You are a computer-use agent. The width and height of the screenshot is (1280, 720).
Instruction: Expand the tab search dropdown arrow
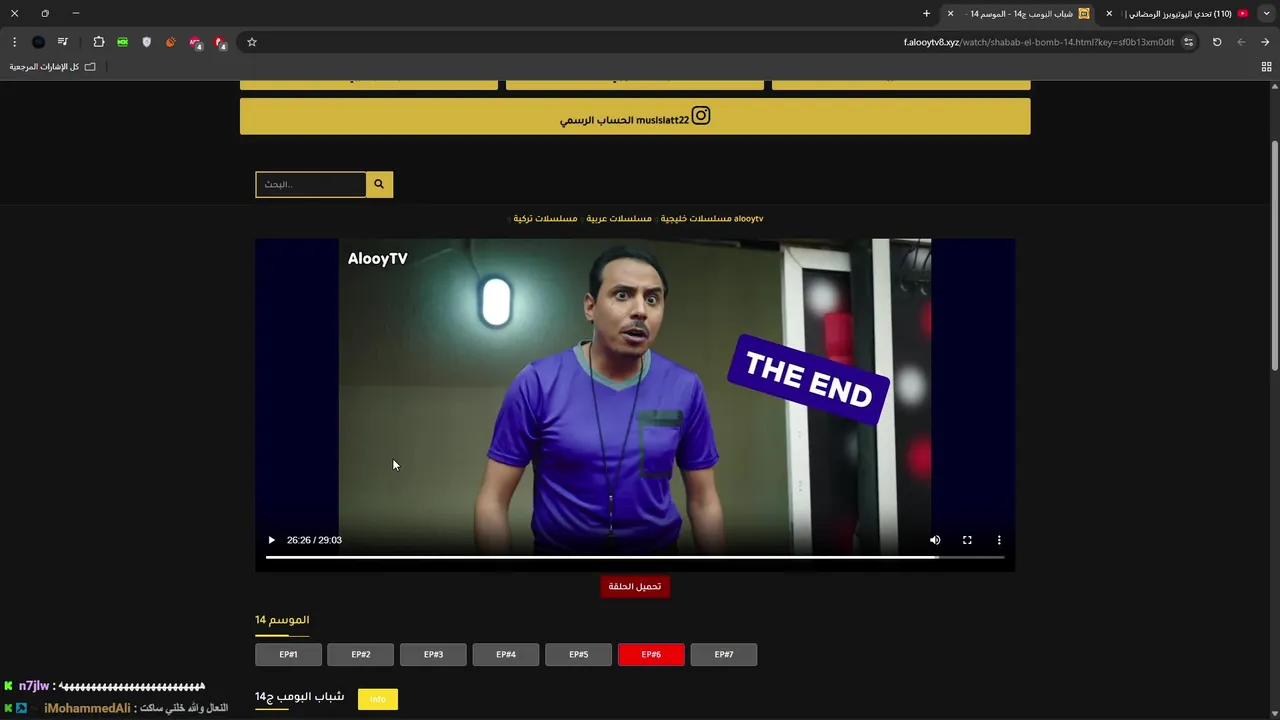click(x=1266, y=14)
